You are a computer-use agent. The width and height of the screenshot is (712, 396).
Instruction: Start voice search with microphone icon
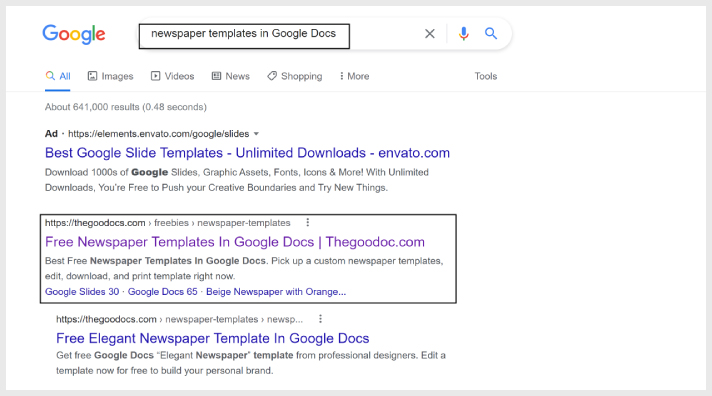click(463, 34)
